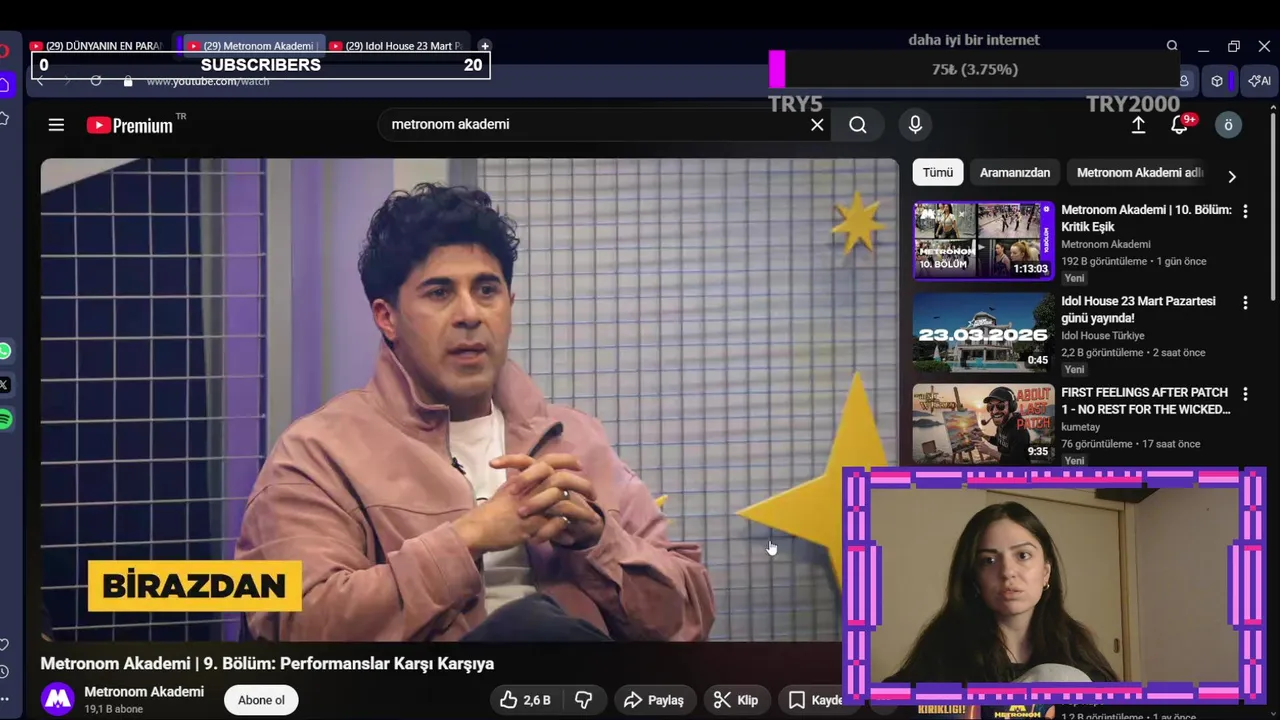Viewport: 1280px width, 720px height.
Task: Open the browser AI assistant button
Action: pyautogui.click(x=1259, y=81)
